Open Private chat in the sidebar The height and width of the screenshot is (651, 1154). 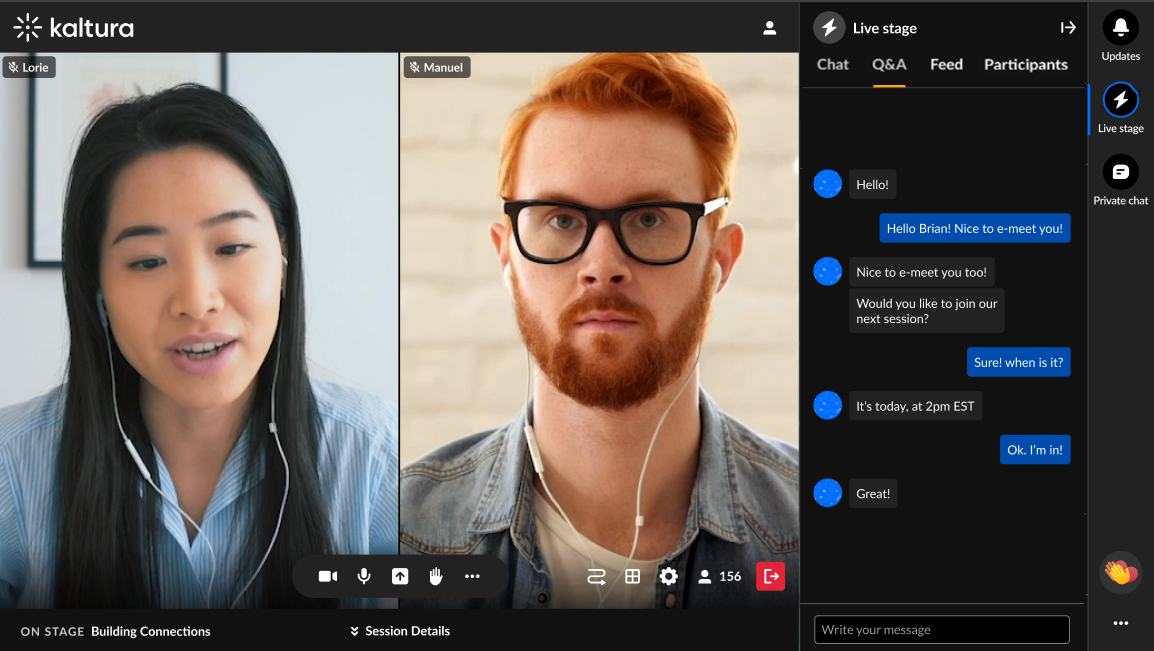coord(1120,180)
